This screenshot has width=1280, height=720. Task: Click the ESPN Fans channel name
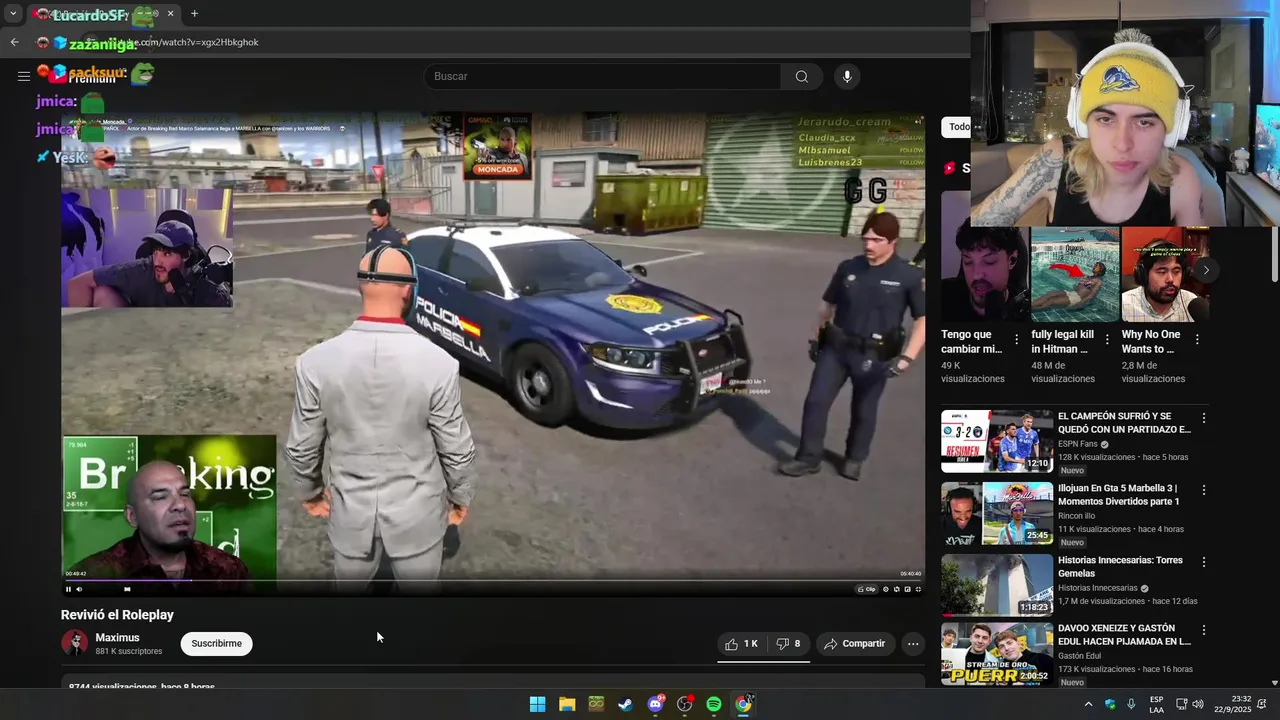click(x=1078, y=444)
